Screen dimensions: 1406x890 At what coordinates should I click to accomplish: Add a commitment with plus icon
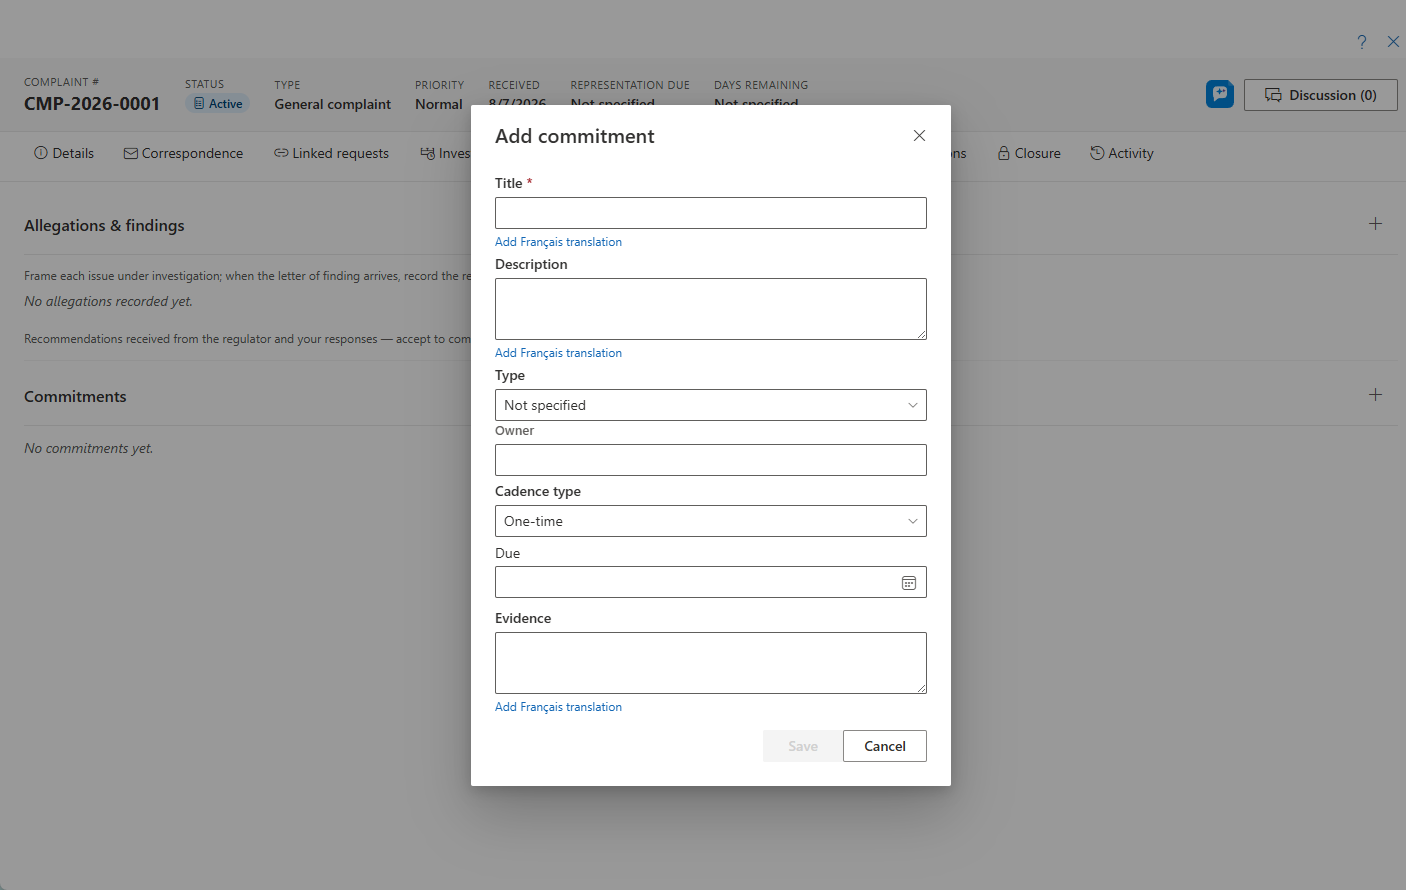click(1375, 395)
